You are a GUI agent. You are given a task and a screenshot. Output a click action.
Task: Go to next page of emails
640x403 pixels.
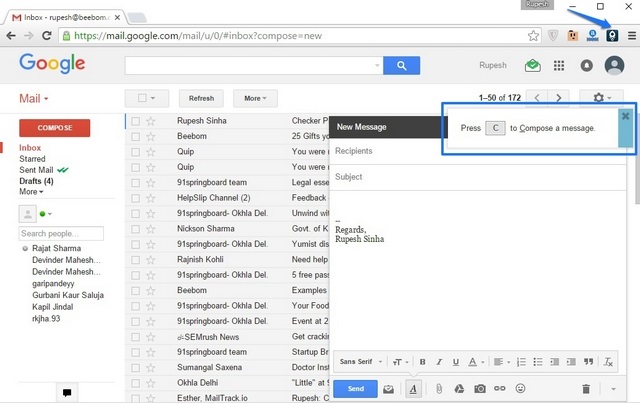(x=558, y=98)
